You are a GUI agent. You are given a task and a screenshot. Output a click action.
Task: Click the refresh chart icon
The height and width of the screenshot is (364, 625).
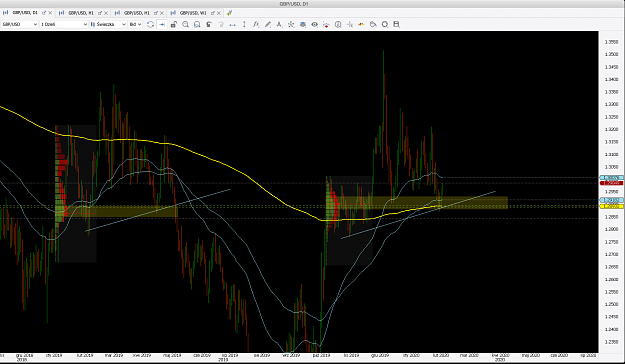[150, 24]
